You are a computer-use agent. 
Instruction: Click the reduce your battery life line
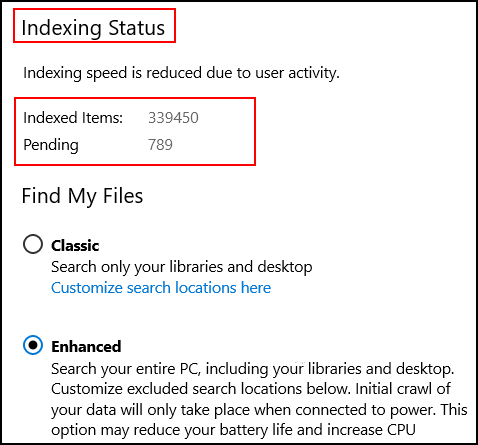coord(233,430)
